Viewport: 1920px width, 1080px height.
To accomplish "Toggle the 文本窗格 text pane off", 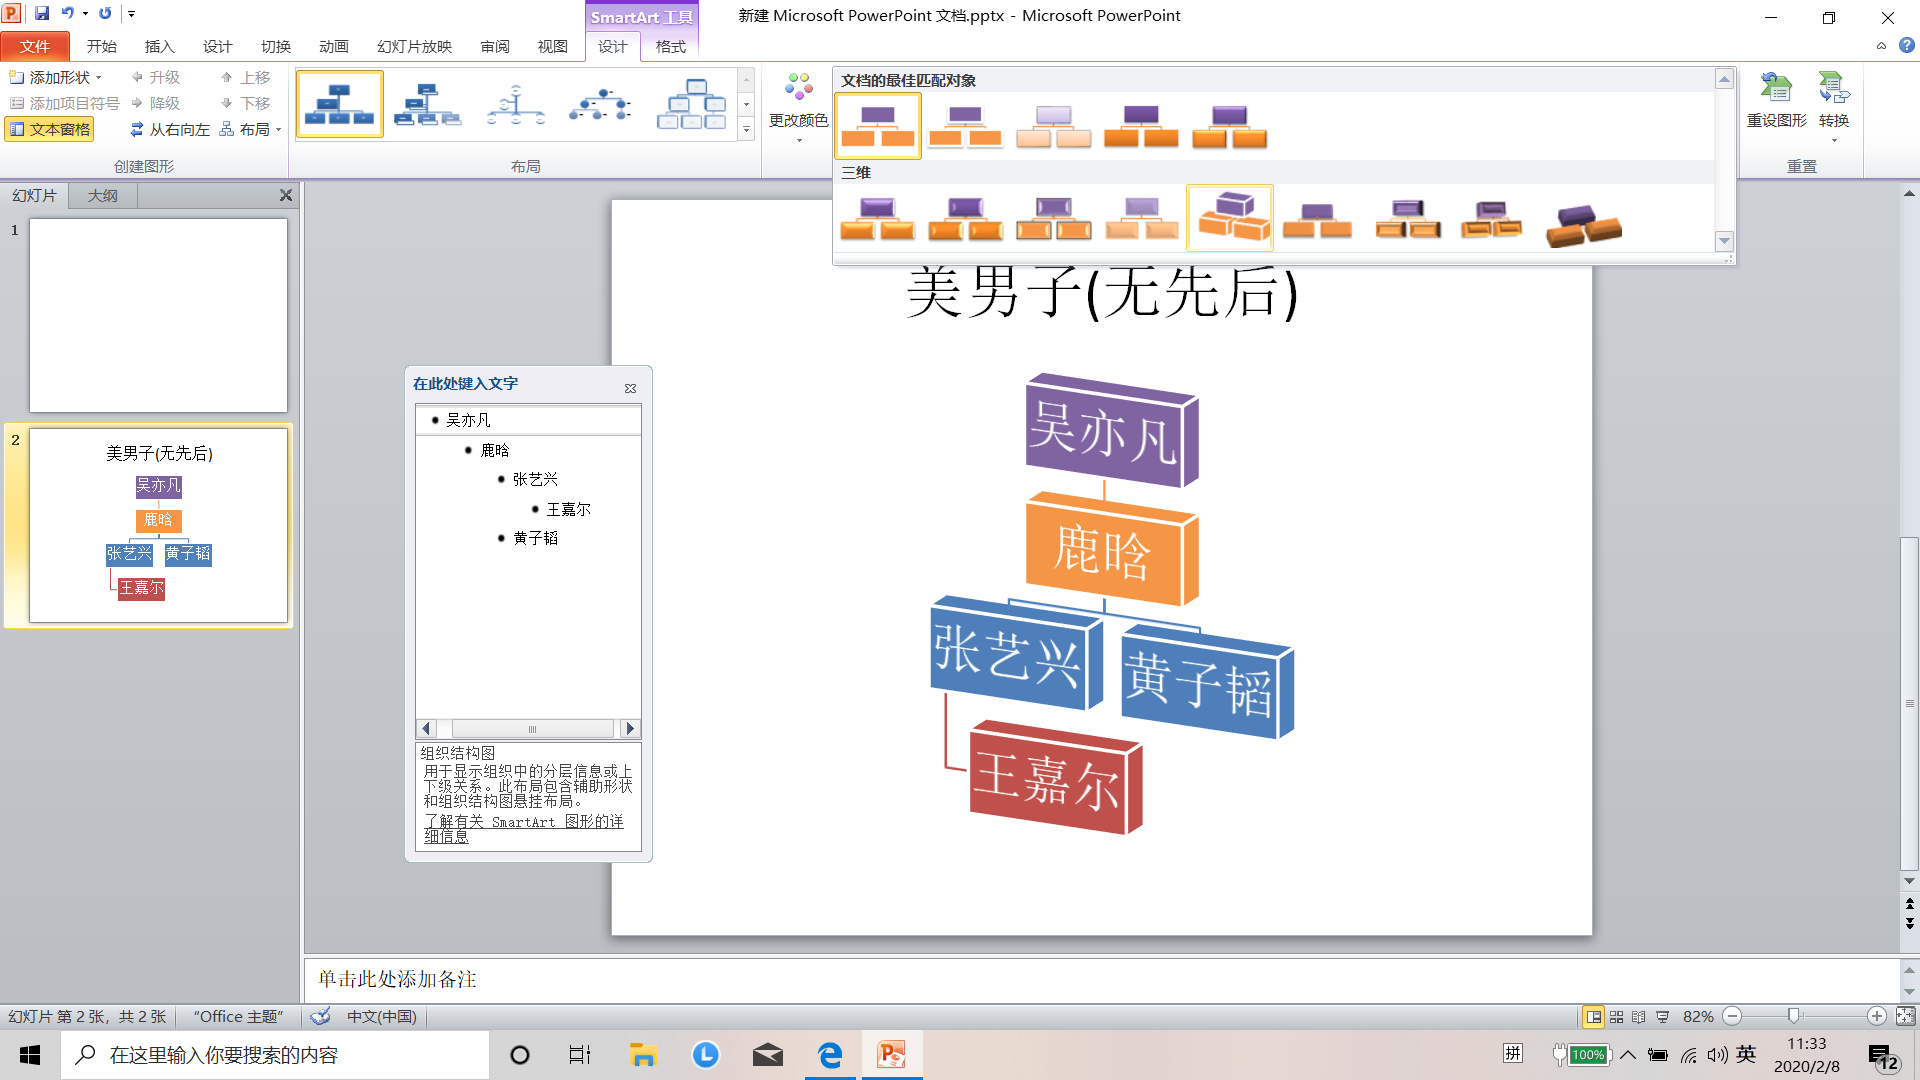I will coord(48,129).
